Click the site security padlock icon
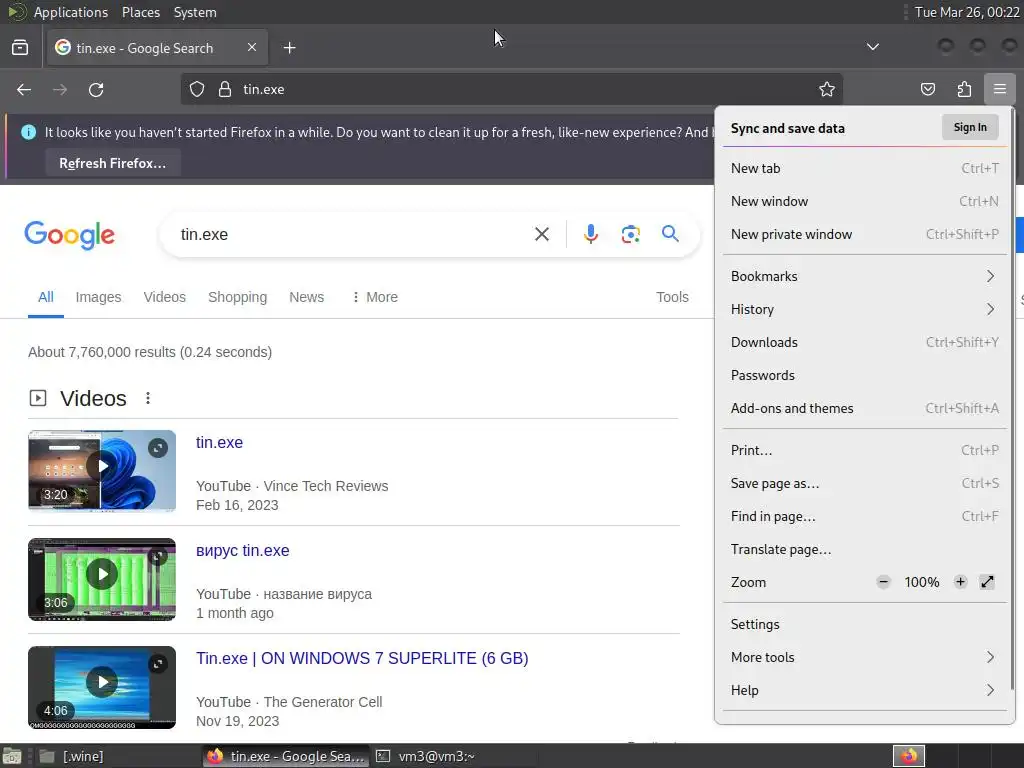The height and width of the screenshot is (768, 1024). pos(225,89)
